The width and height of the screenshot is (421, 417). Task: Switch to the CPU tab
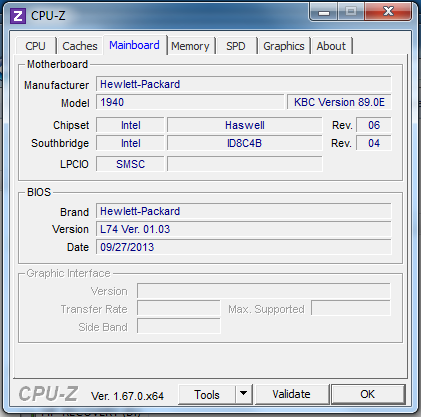pyautogui.click(x=35, y=46)
